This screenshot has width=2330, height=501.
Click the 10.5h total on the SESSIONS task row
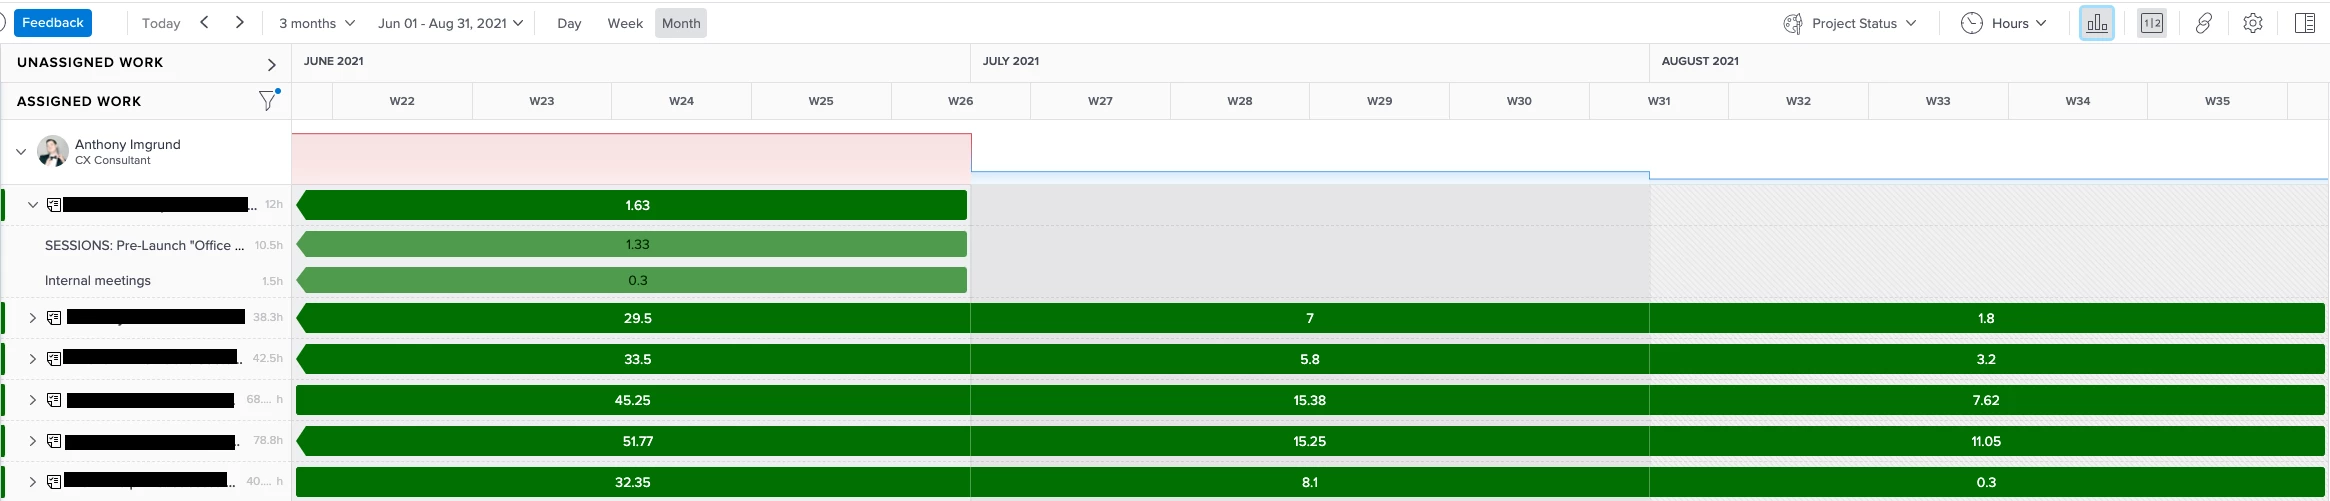coord(268,245)
